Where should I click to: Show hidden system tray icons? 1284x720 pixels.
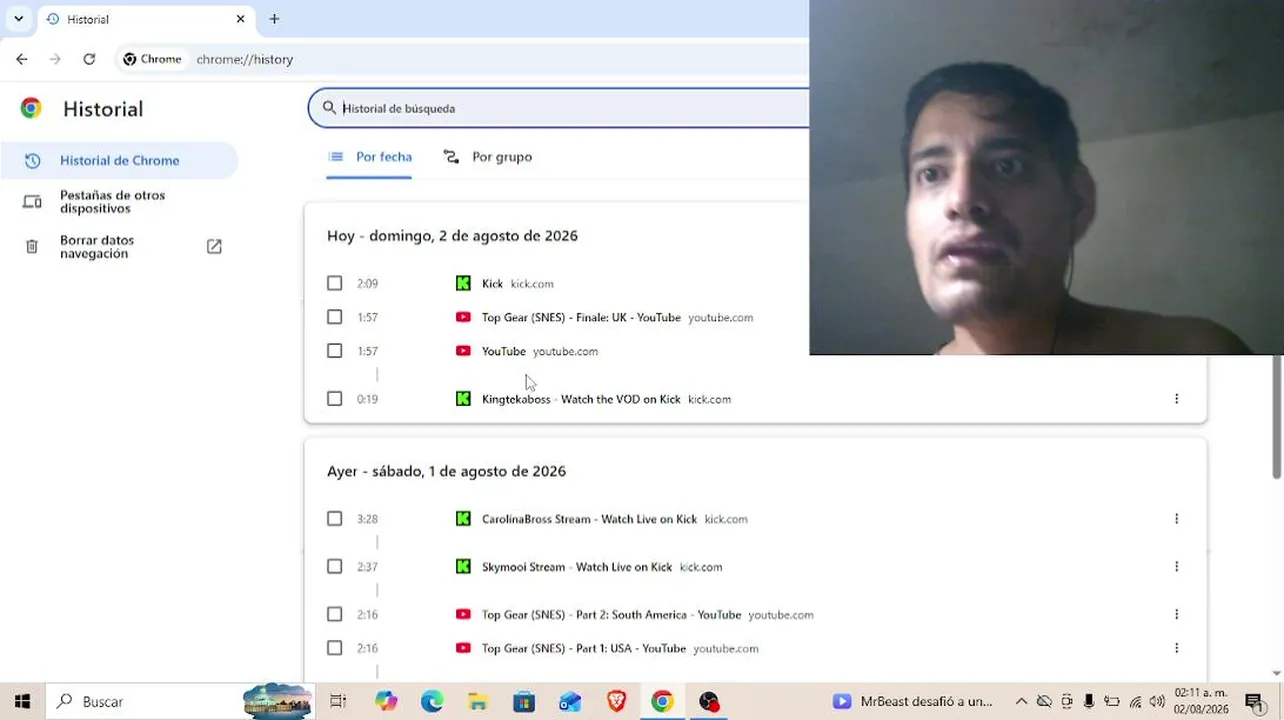point(1021,702)
